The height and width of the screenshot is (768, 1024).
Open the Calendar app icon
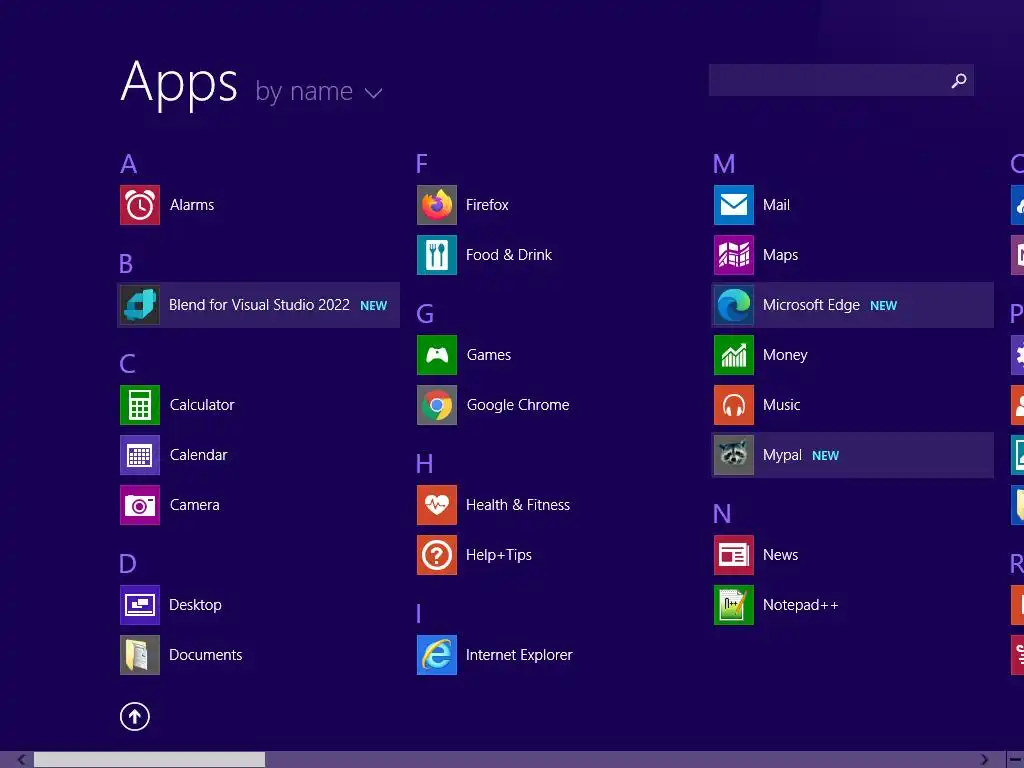coord(140,455)
